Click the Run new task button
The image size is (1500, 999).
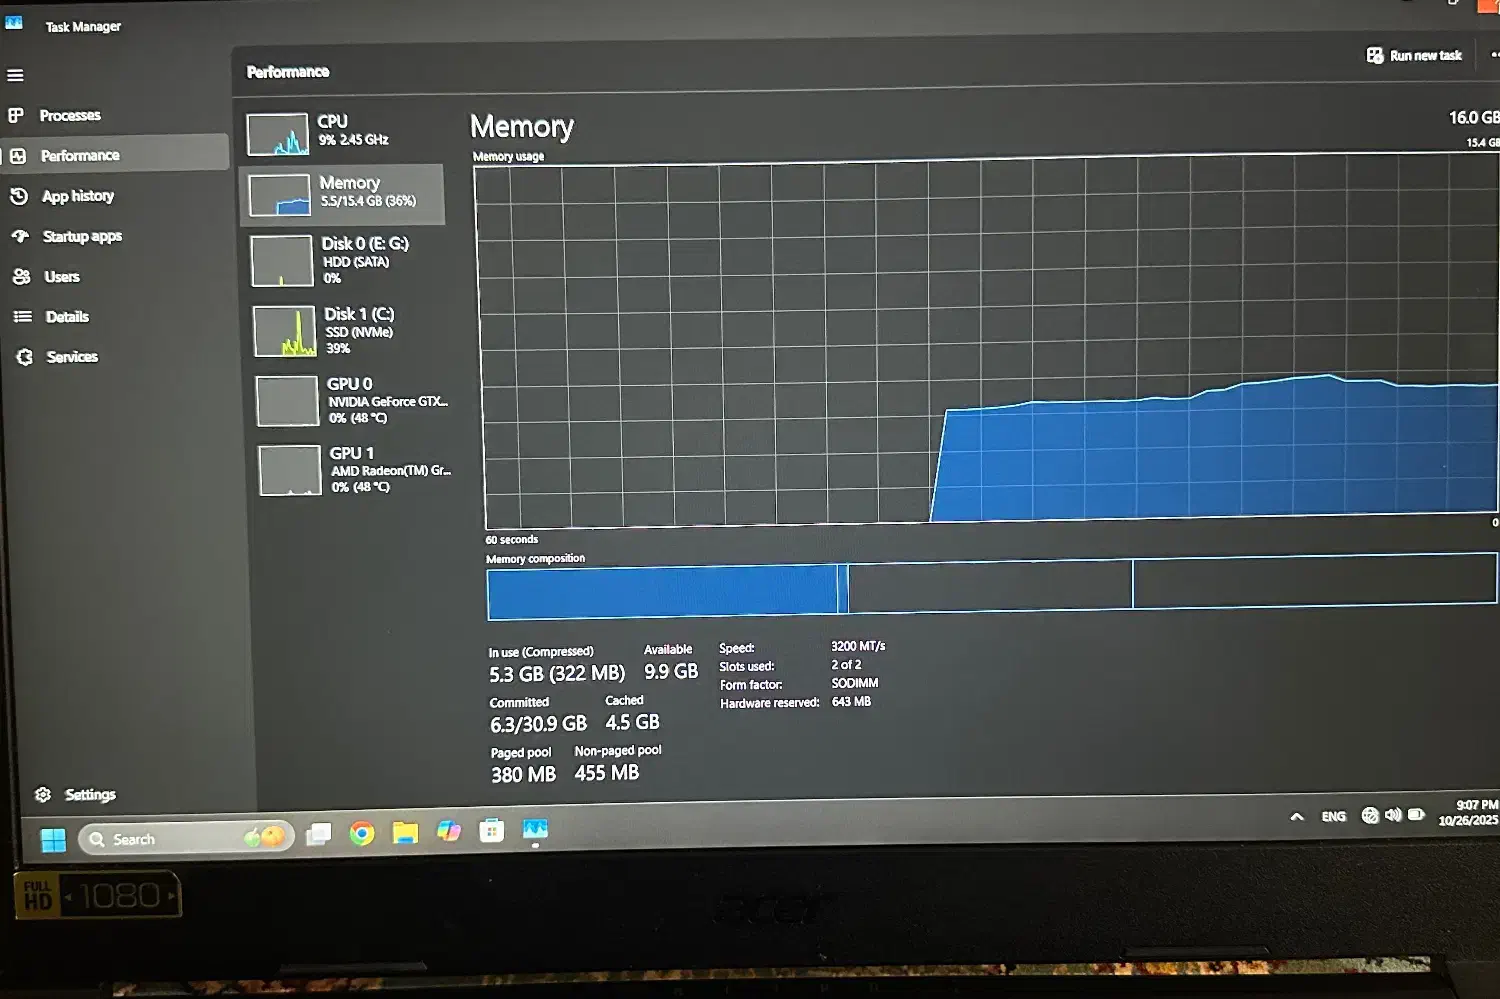pos(1414,56)
